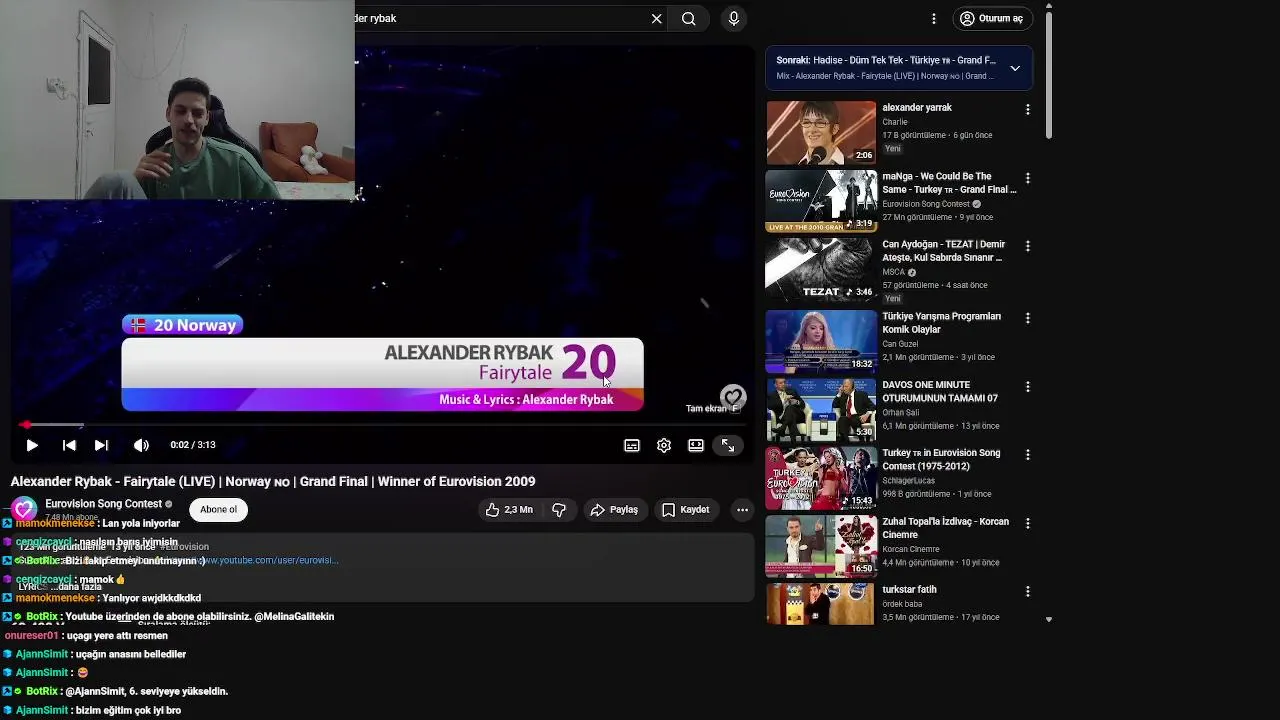Viewport: 1280px width, 720px height.
Task: Open alexander yarrak video thumbnail
Action: [x=821, y=132]
